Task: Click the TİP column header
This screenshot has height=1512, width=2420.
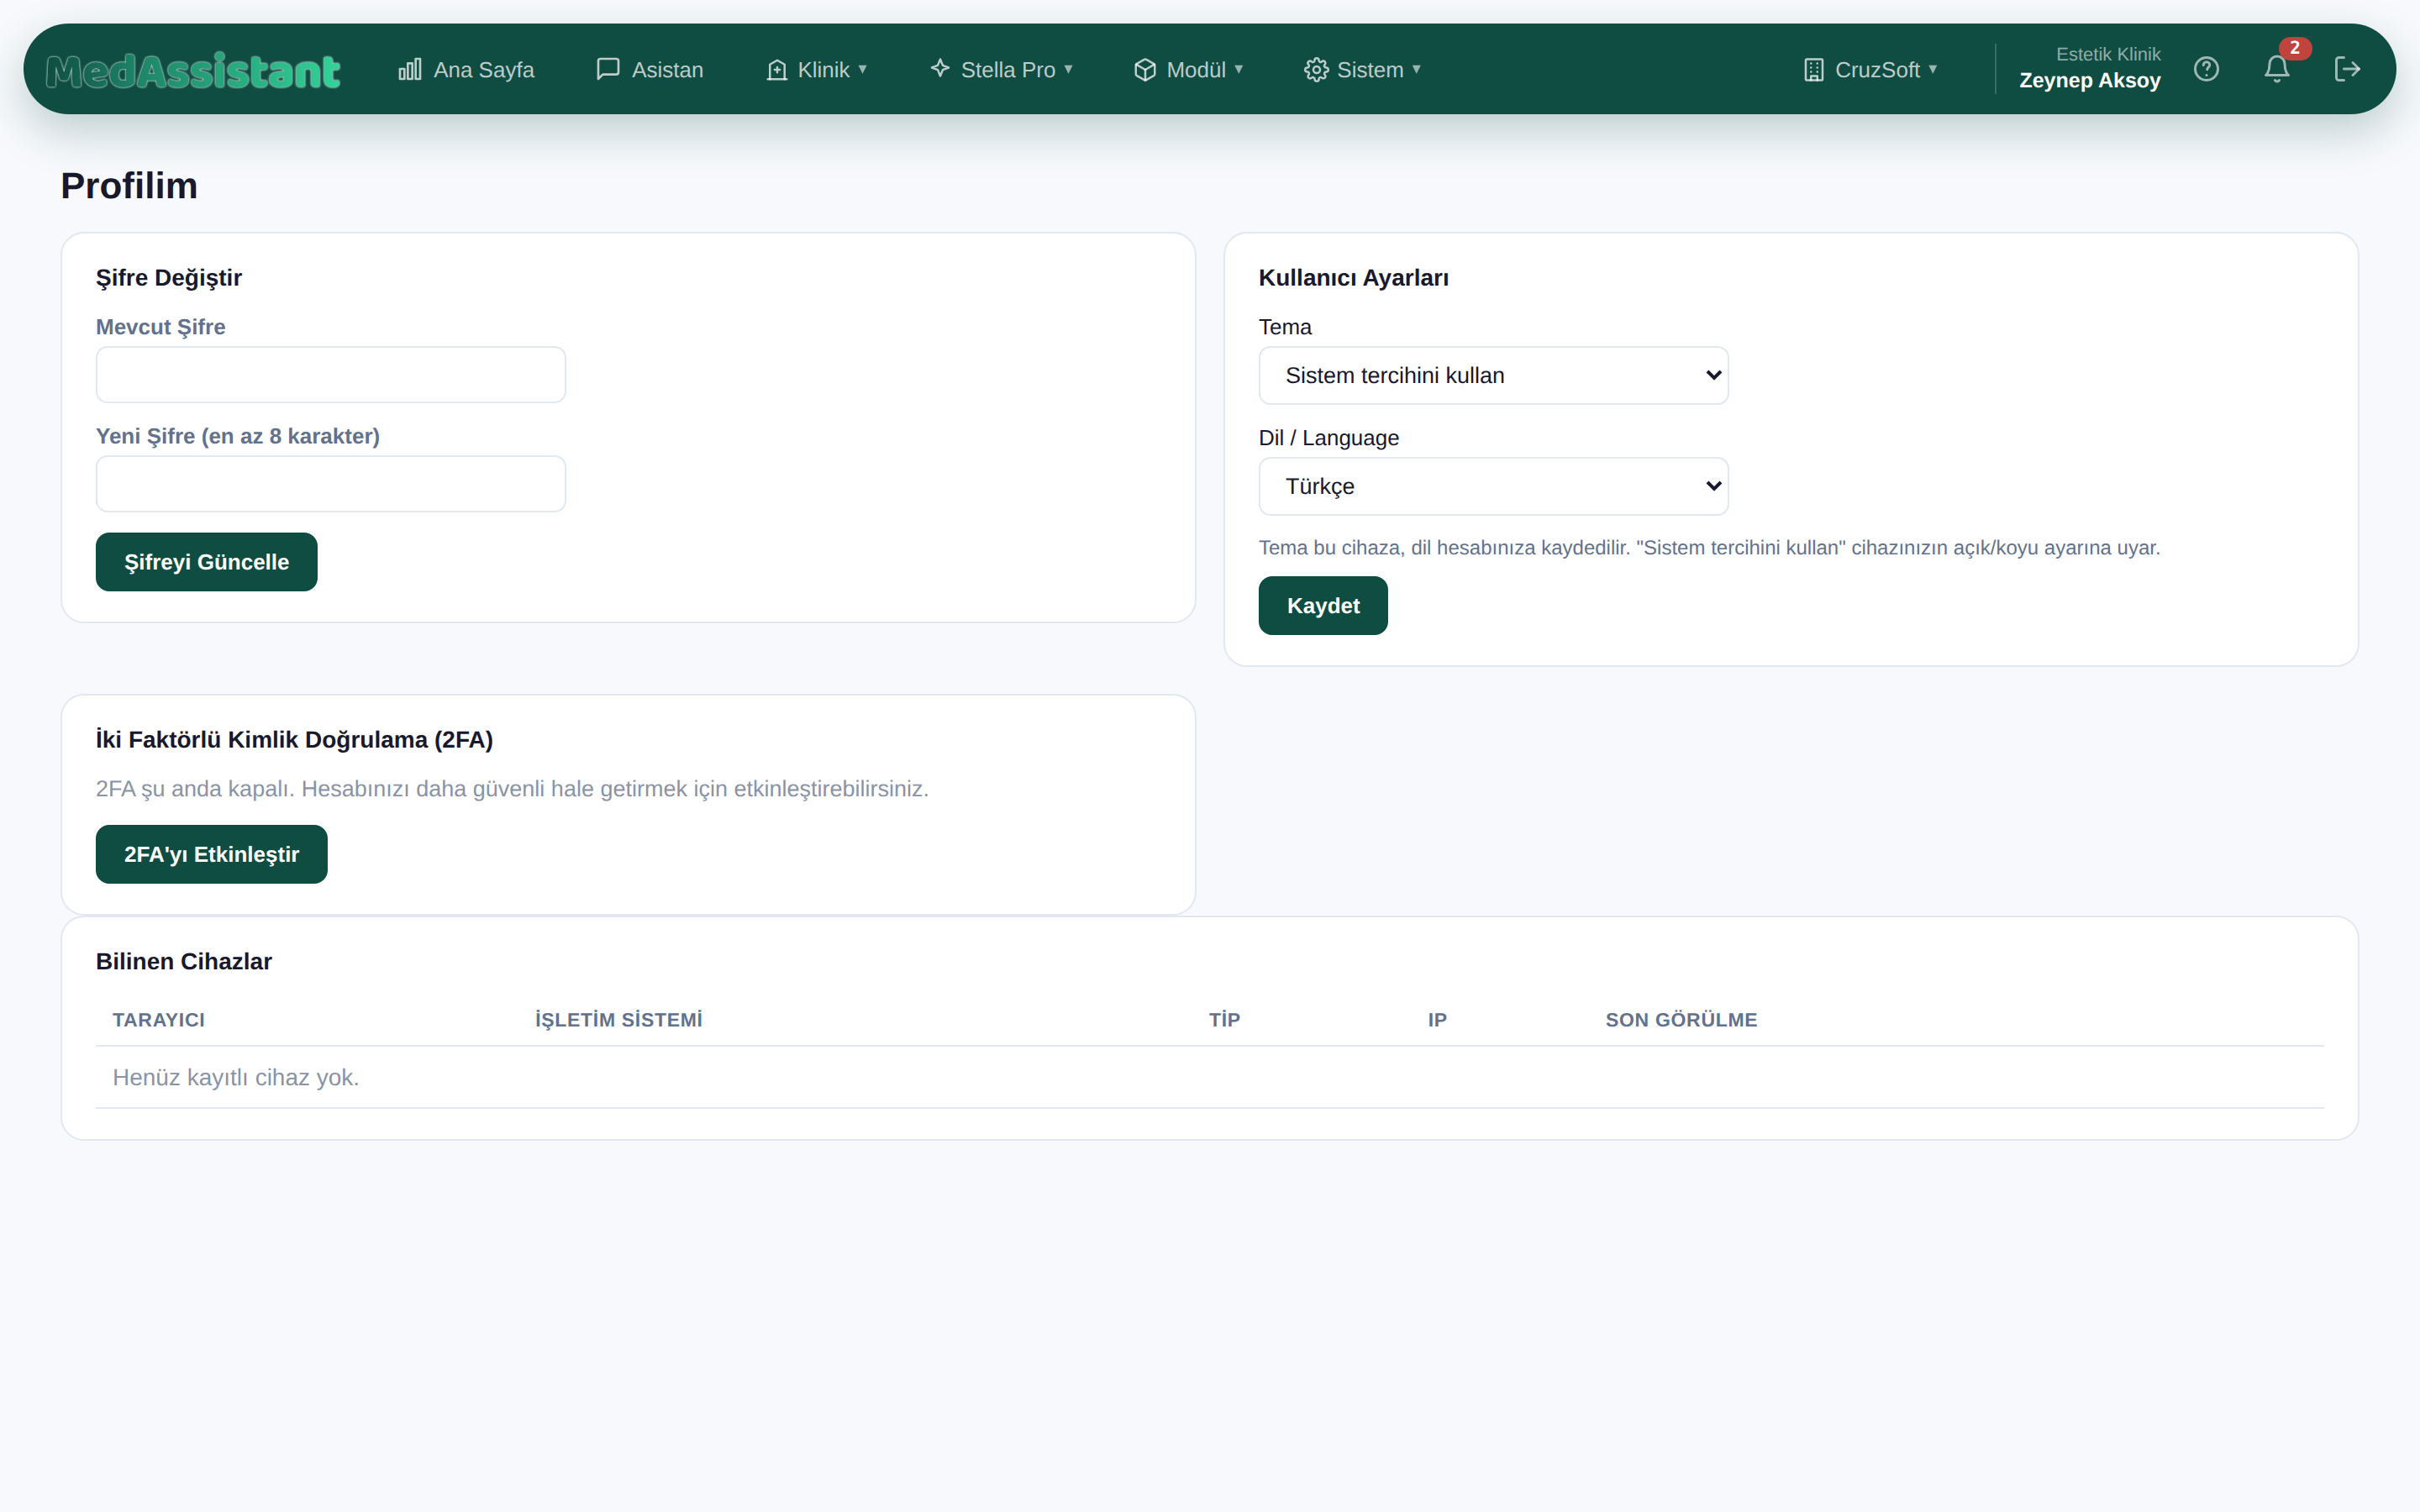Action: pos(1224,1020)
